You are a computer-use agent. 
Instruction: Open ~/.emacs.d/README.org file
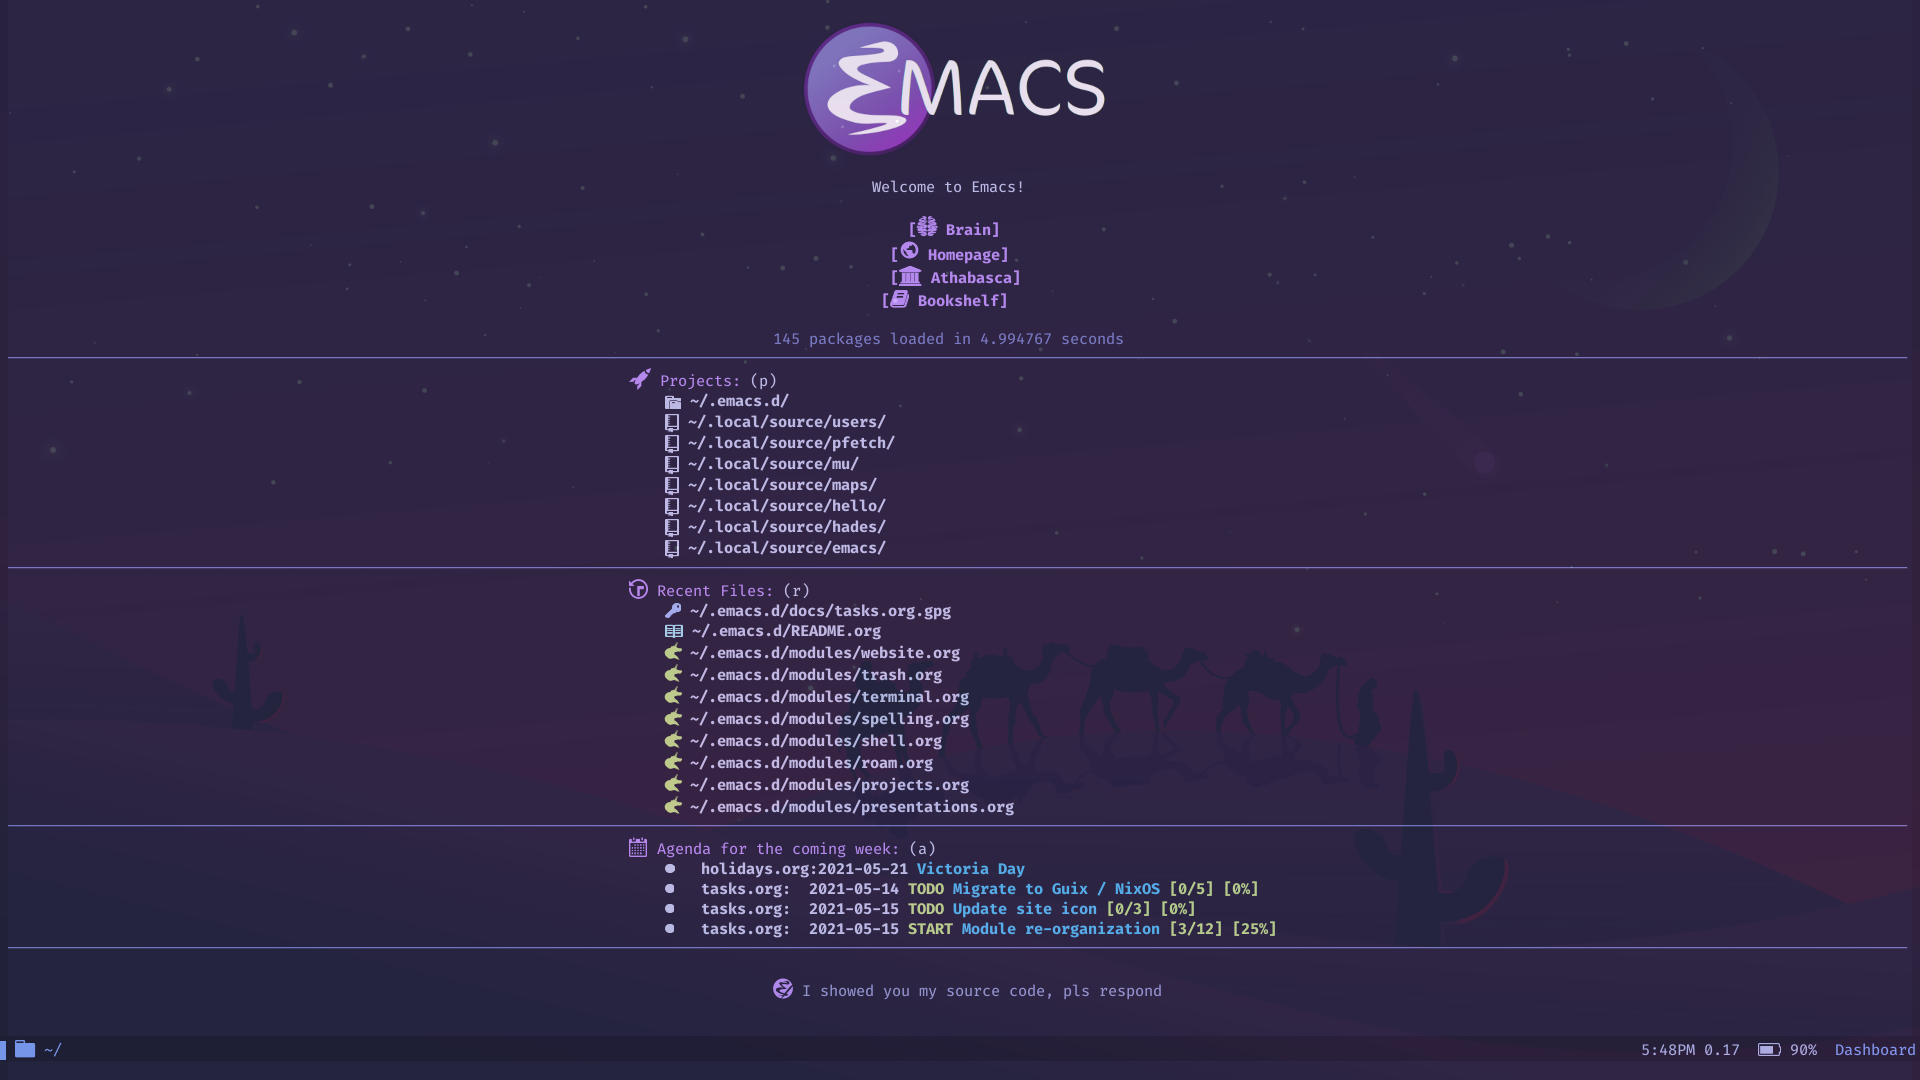click(783, 630)
